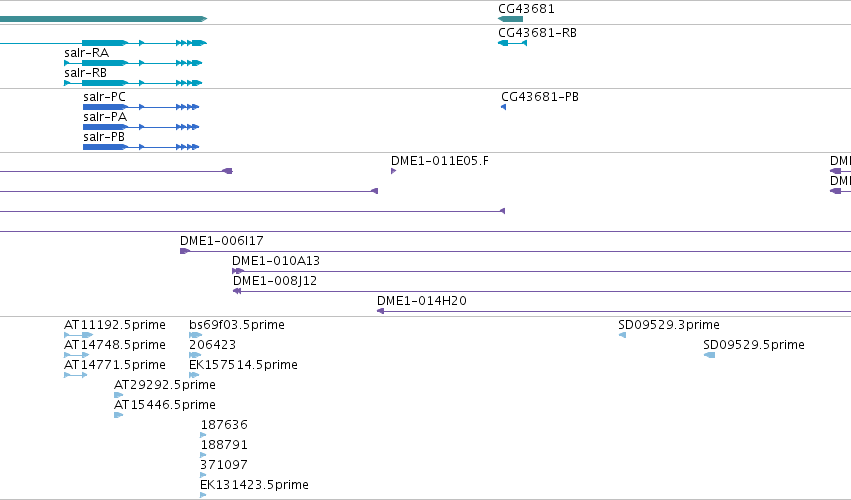Select the salr-PA protein feature
The width and height of the screenshot is (851, 500).
tap(141, 127)
